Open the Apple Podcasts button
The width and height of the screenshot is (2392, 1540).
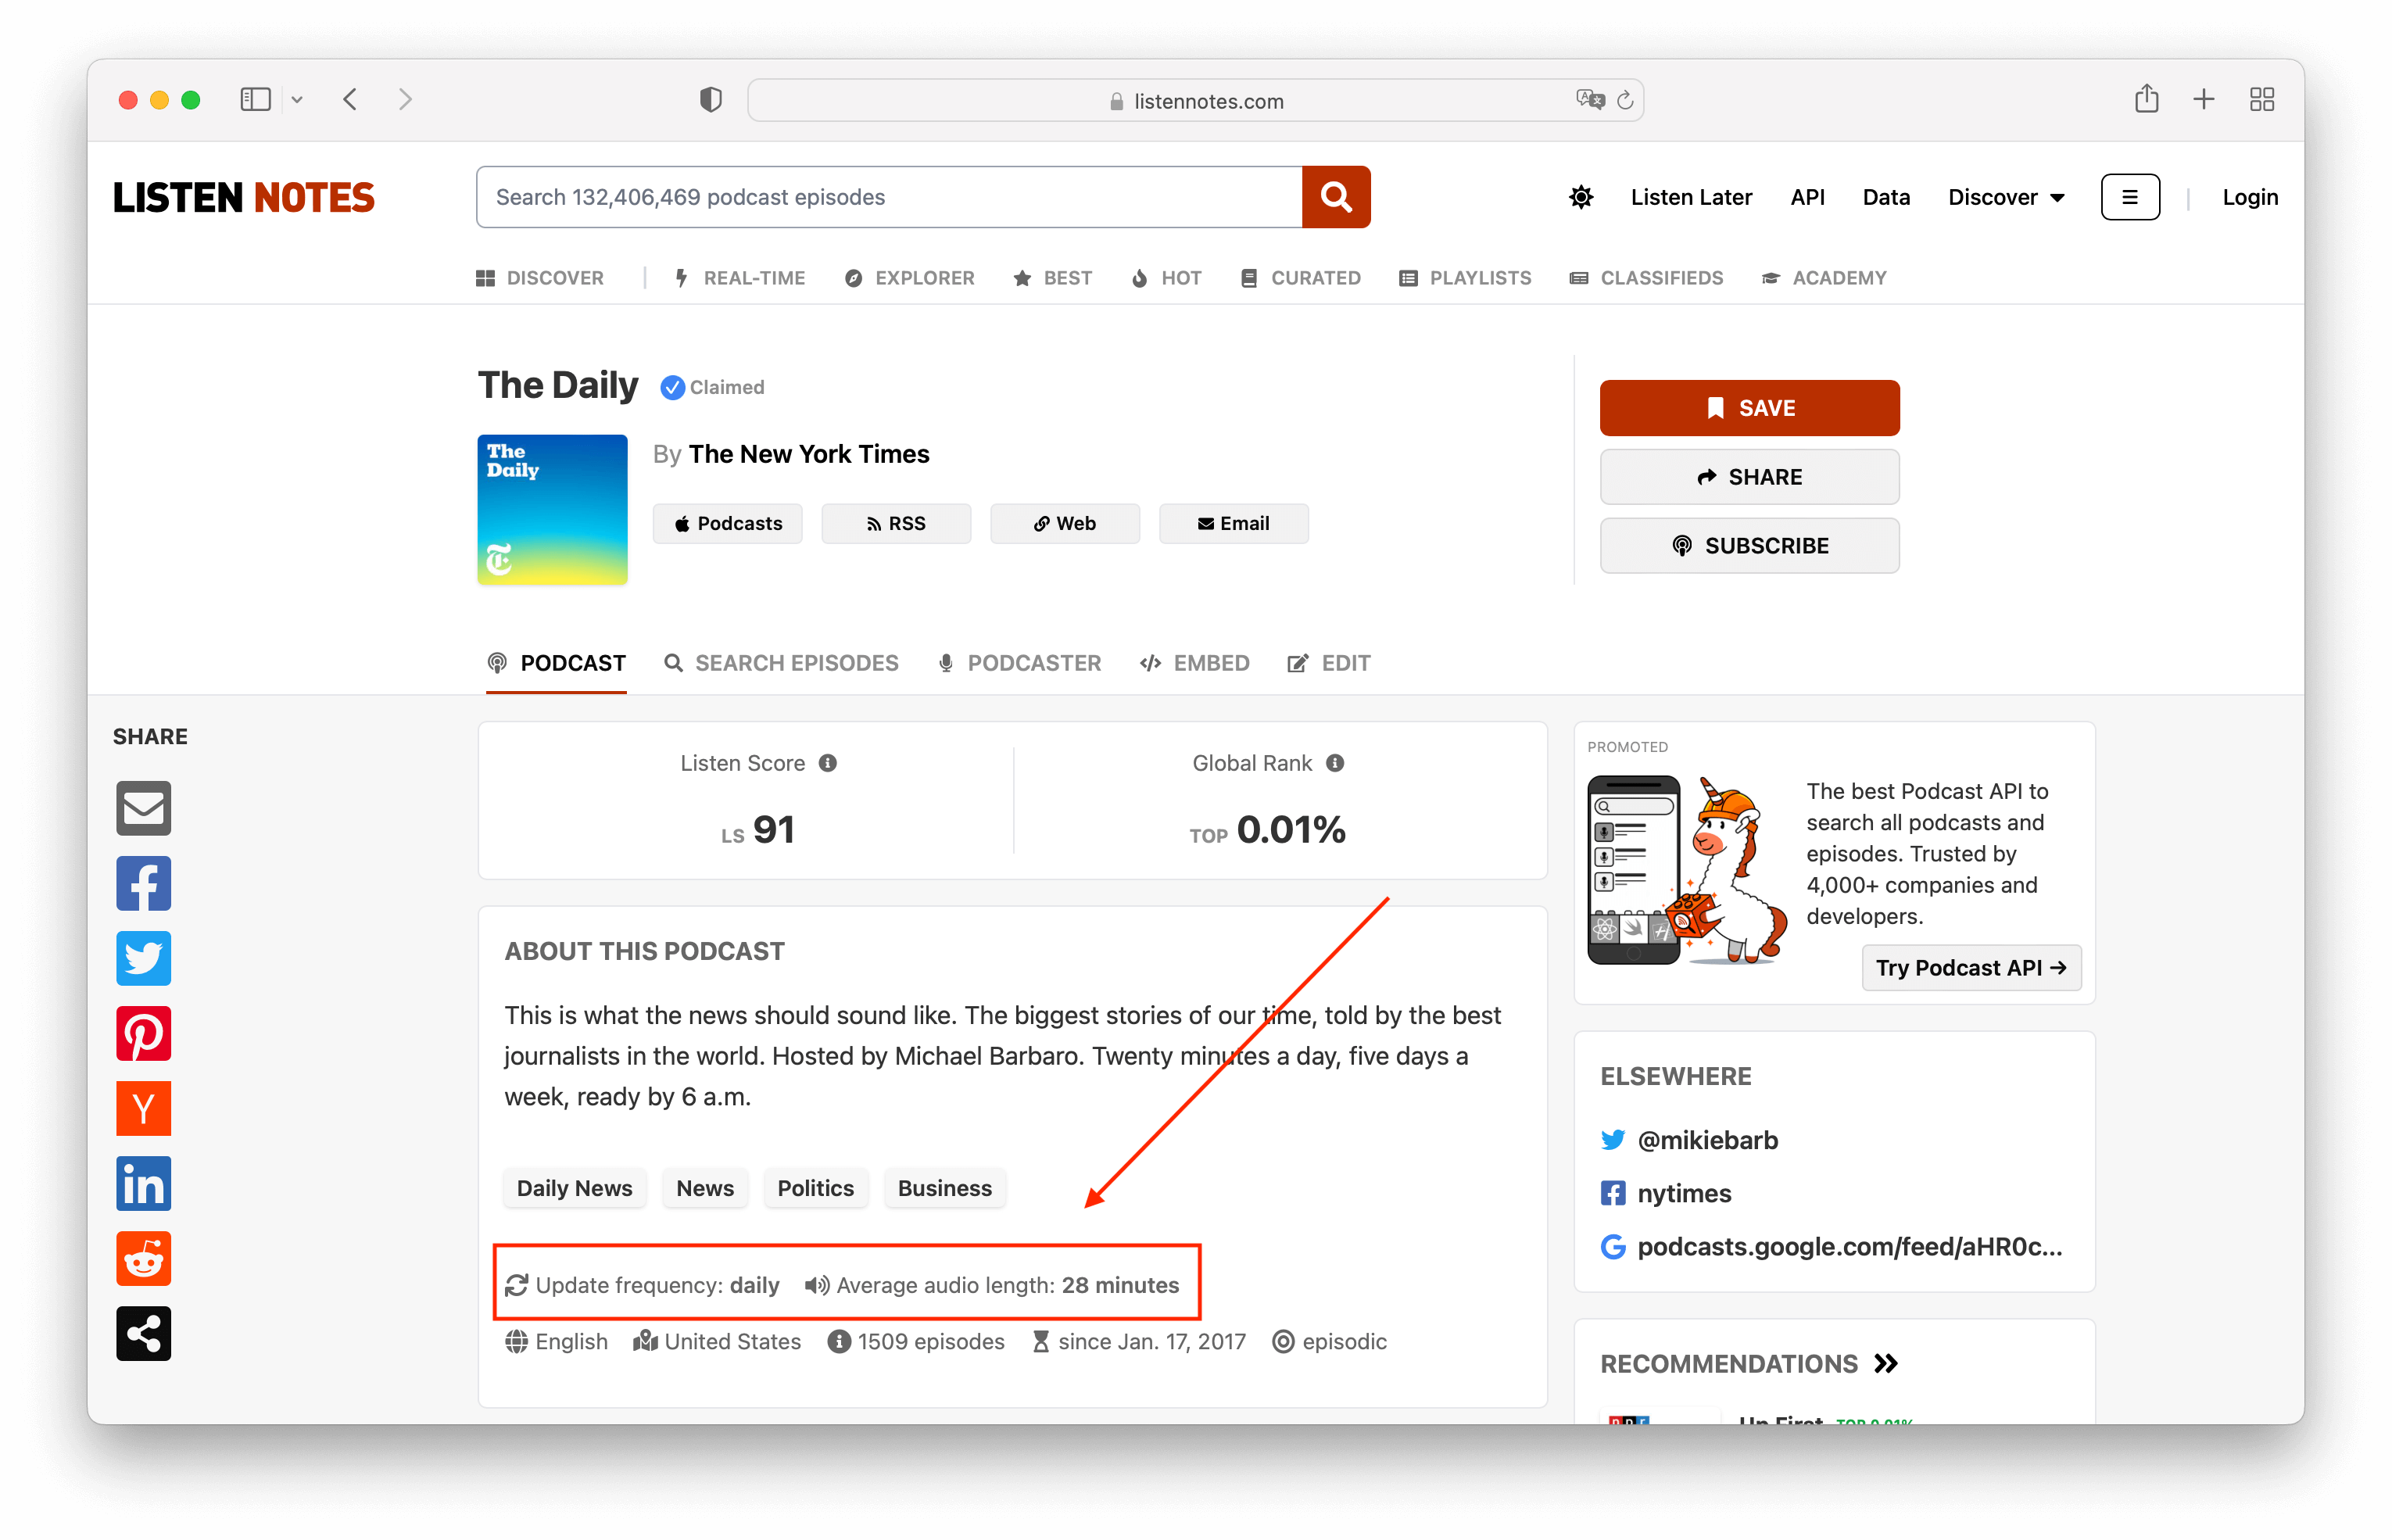point(727,524)
